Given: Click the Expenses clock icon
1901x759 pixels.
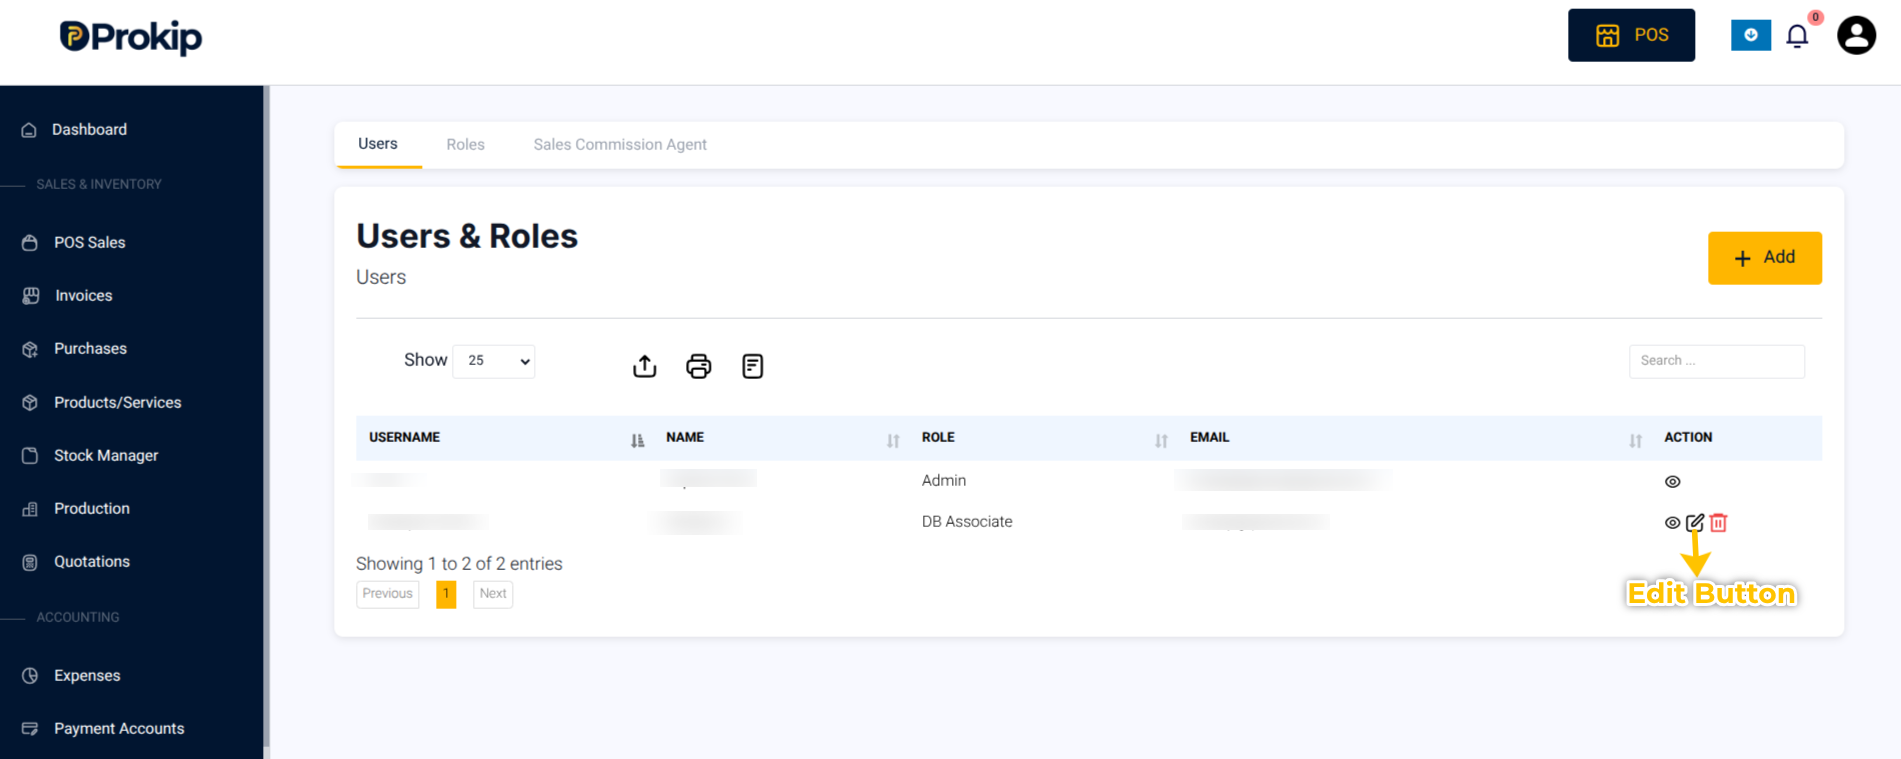Looking at the screenshot, I should tap(30, 676).
